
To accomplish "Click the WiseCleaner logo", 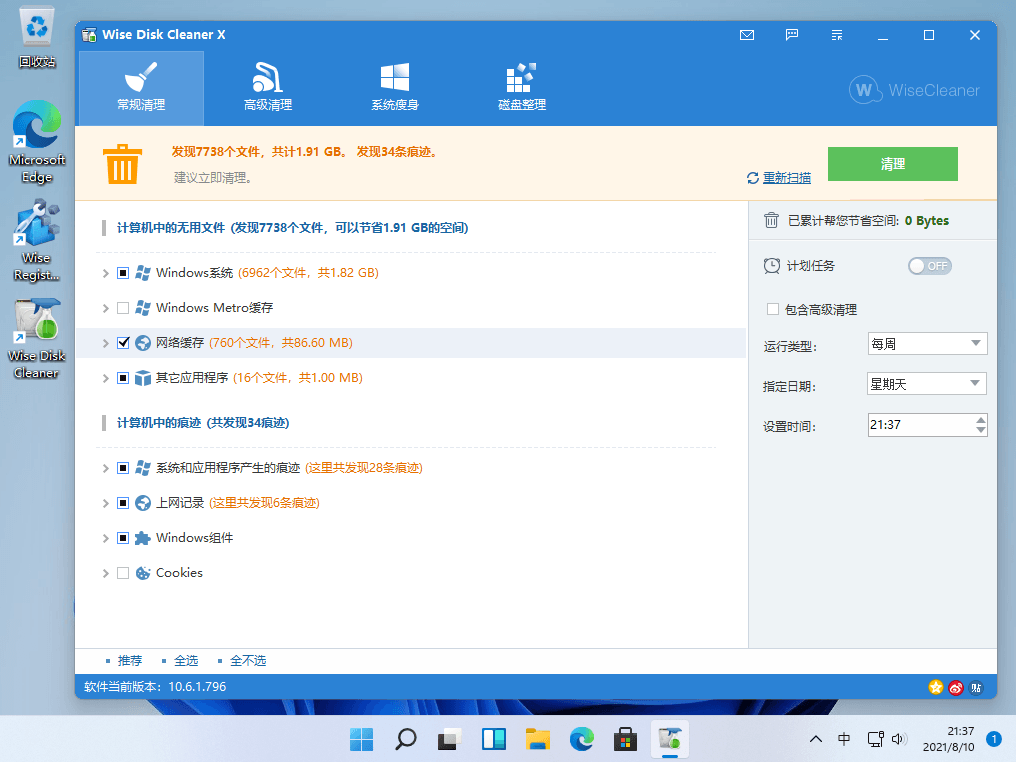I will [x=915, y=90].
